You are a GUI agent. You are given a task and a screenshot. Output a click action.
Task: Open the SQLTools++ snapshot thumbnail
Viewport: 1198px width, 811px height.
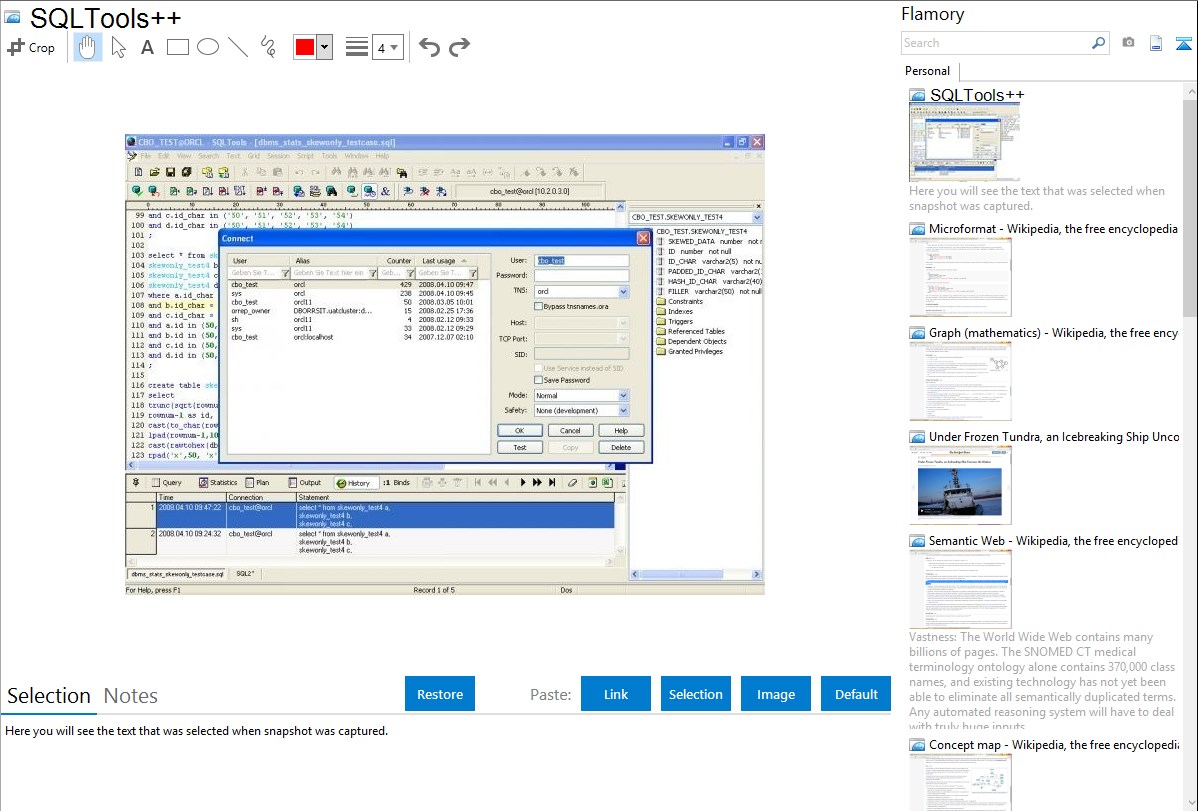point(964,141)
